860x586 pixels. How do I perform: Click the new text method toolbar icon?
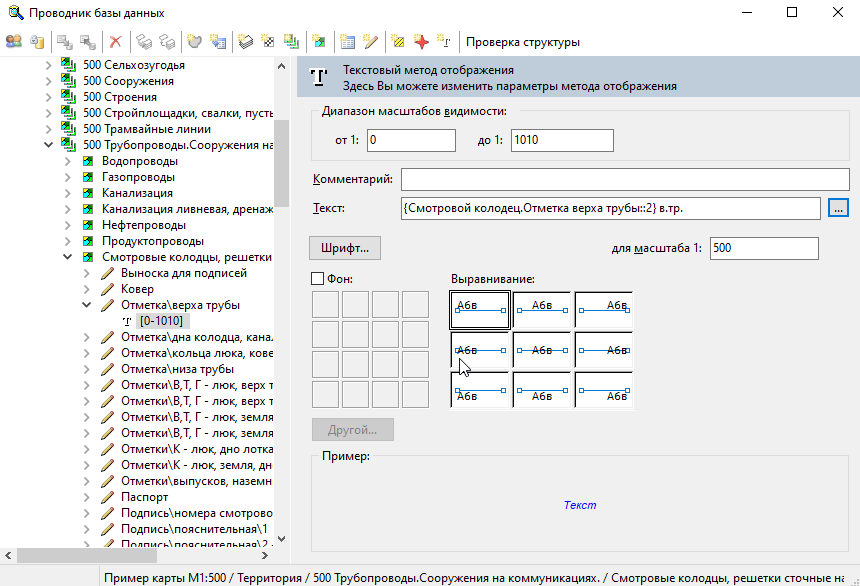click(x=444, y=42)
